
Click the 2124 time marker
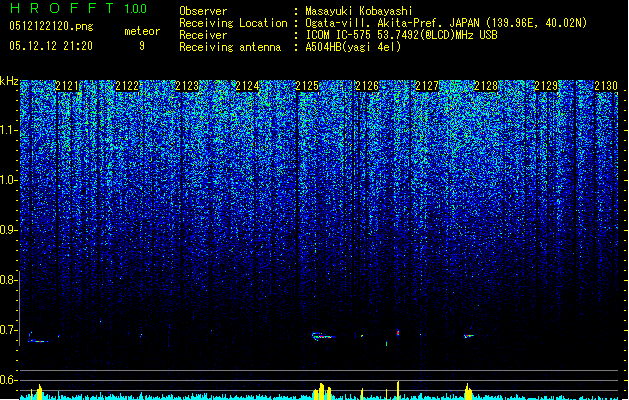pyautogui.click(x=247, y=86)
